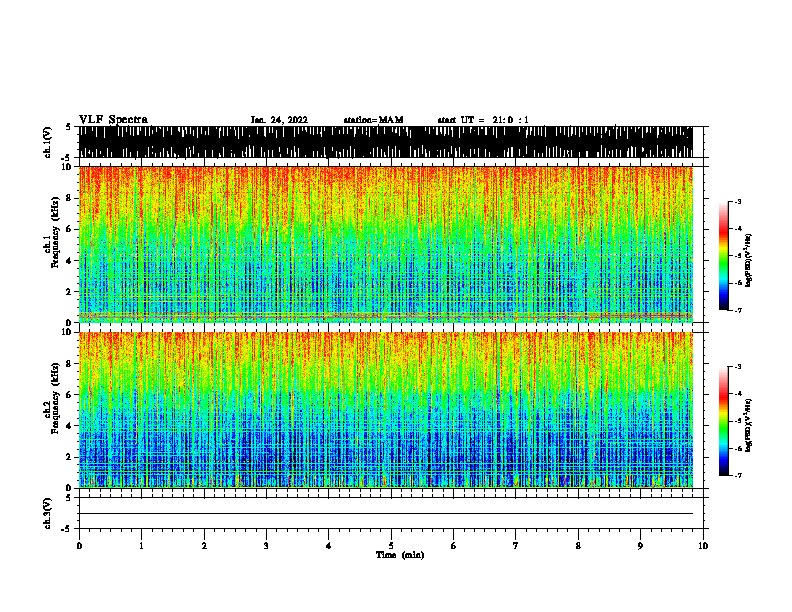Viewport: 792px width, 612px height.
Task: Select the ch.1 voltage waveform panel
Action: [x=386, y=142]
